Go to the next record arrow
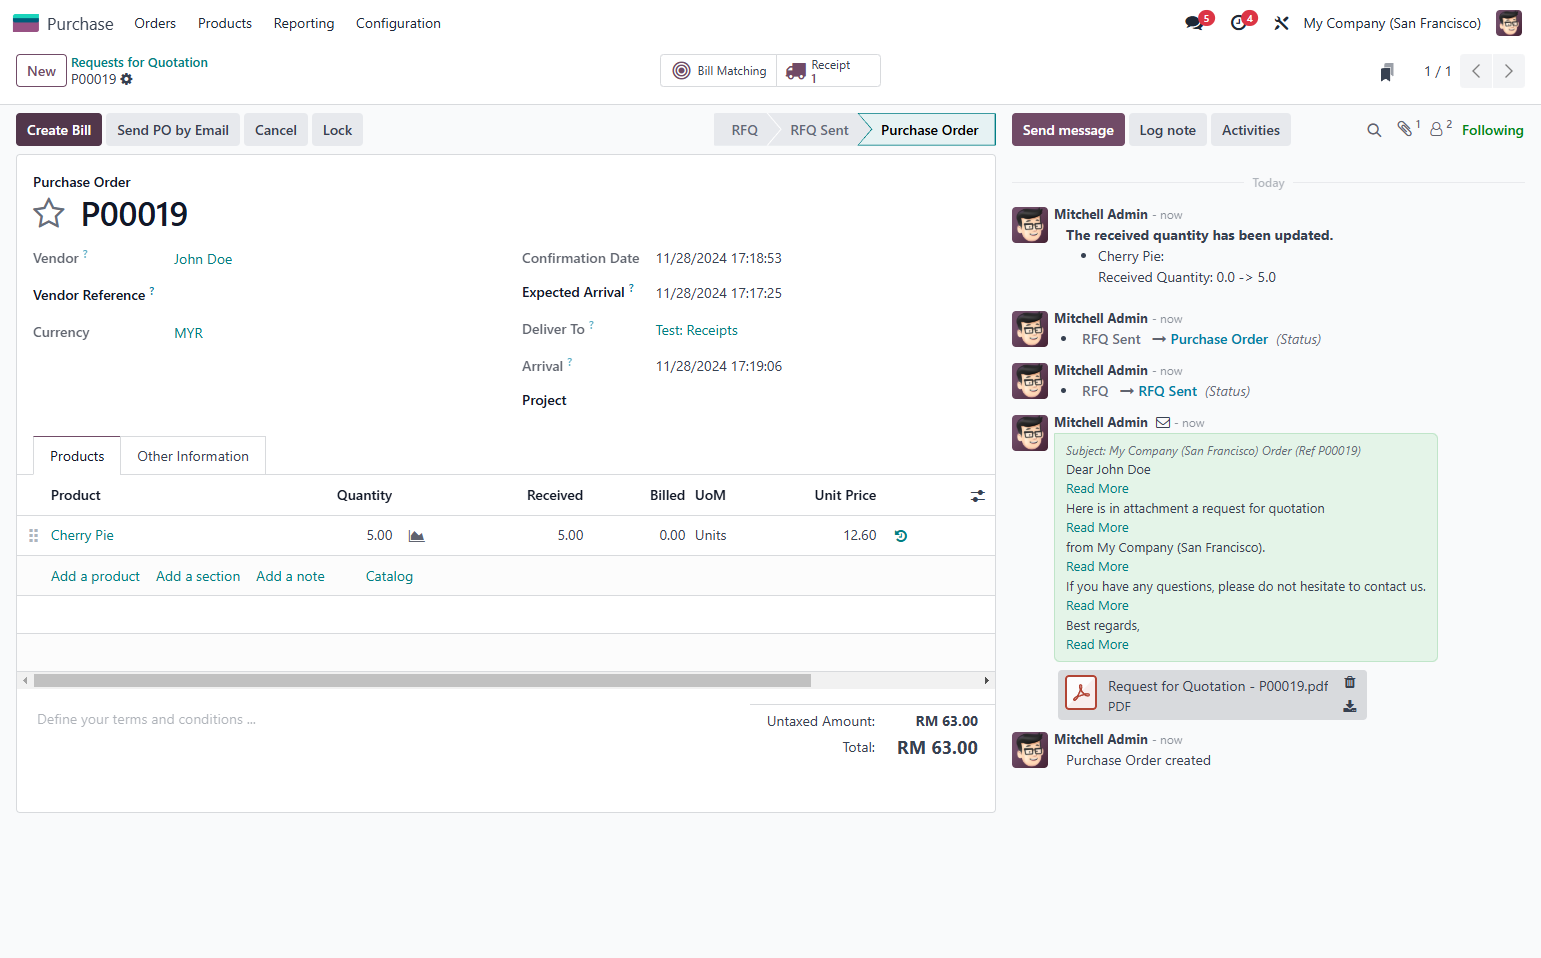The width and height of the screenshot is (1541, 958). 1509,71
